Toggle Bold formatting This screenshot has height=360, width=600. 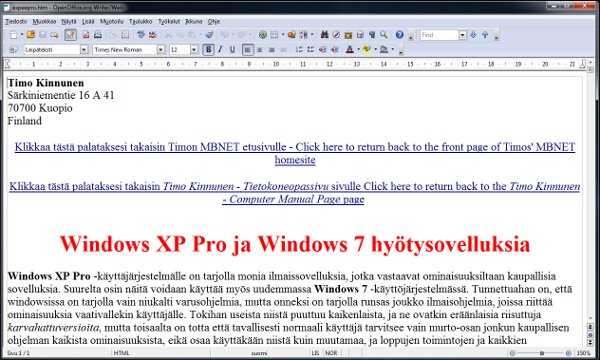[209, 49]
